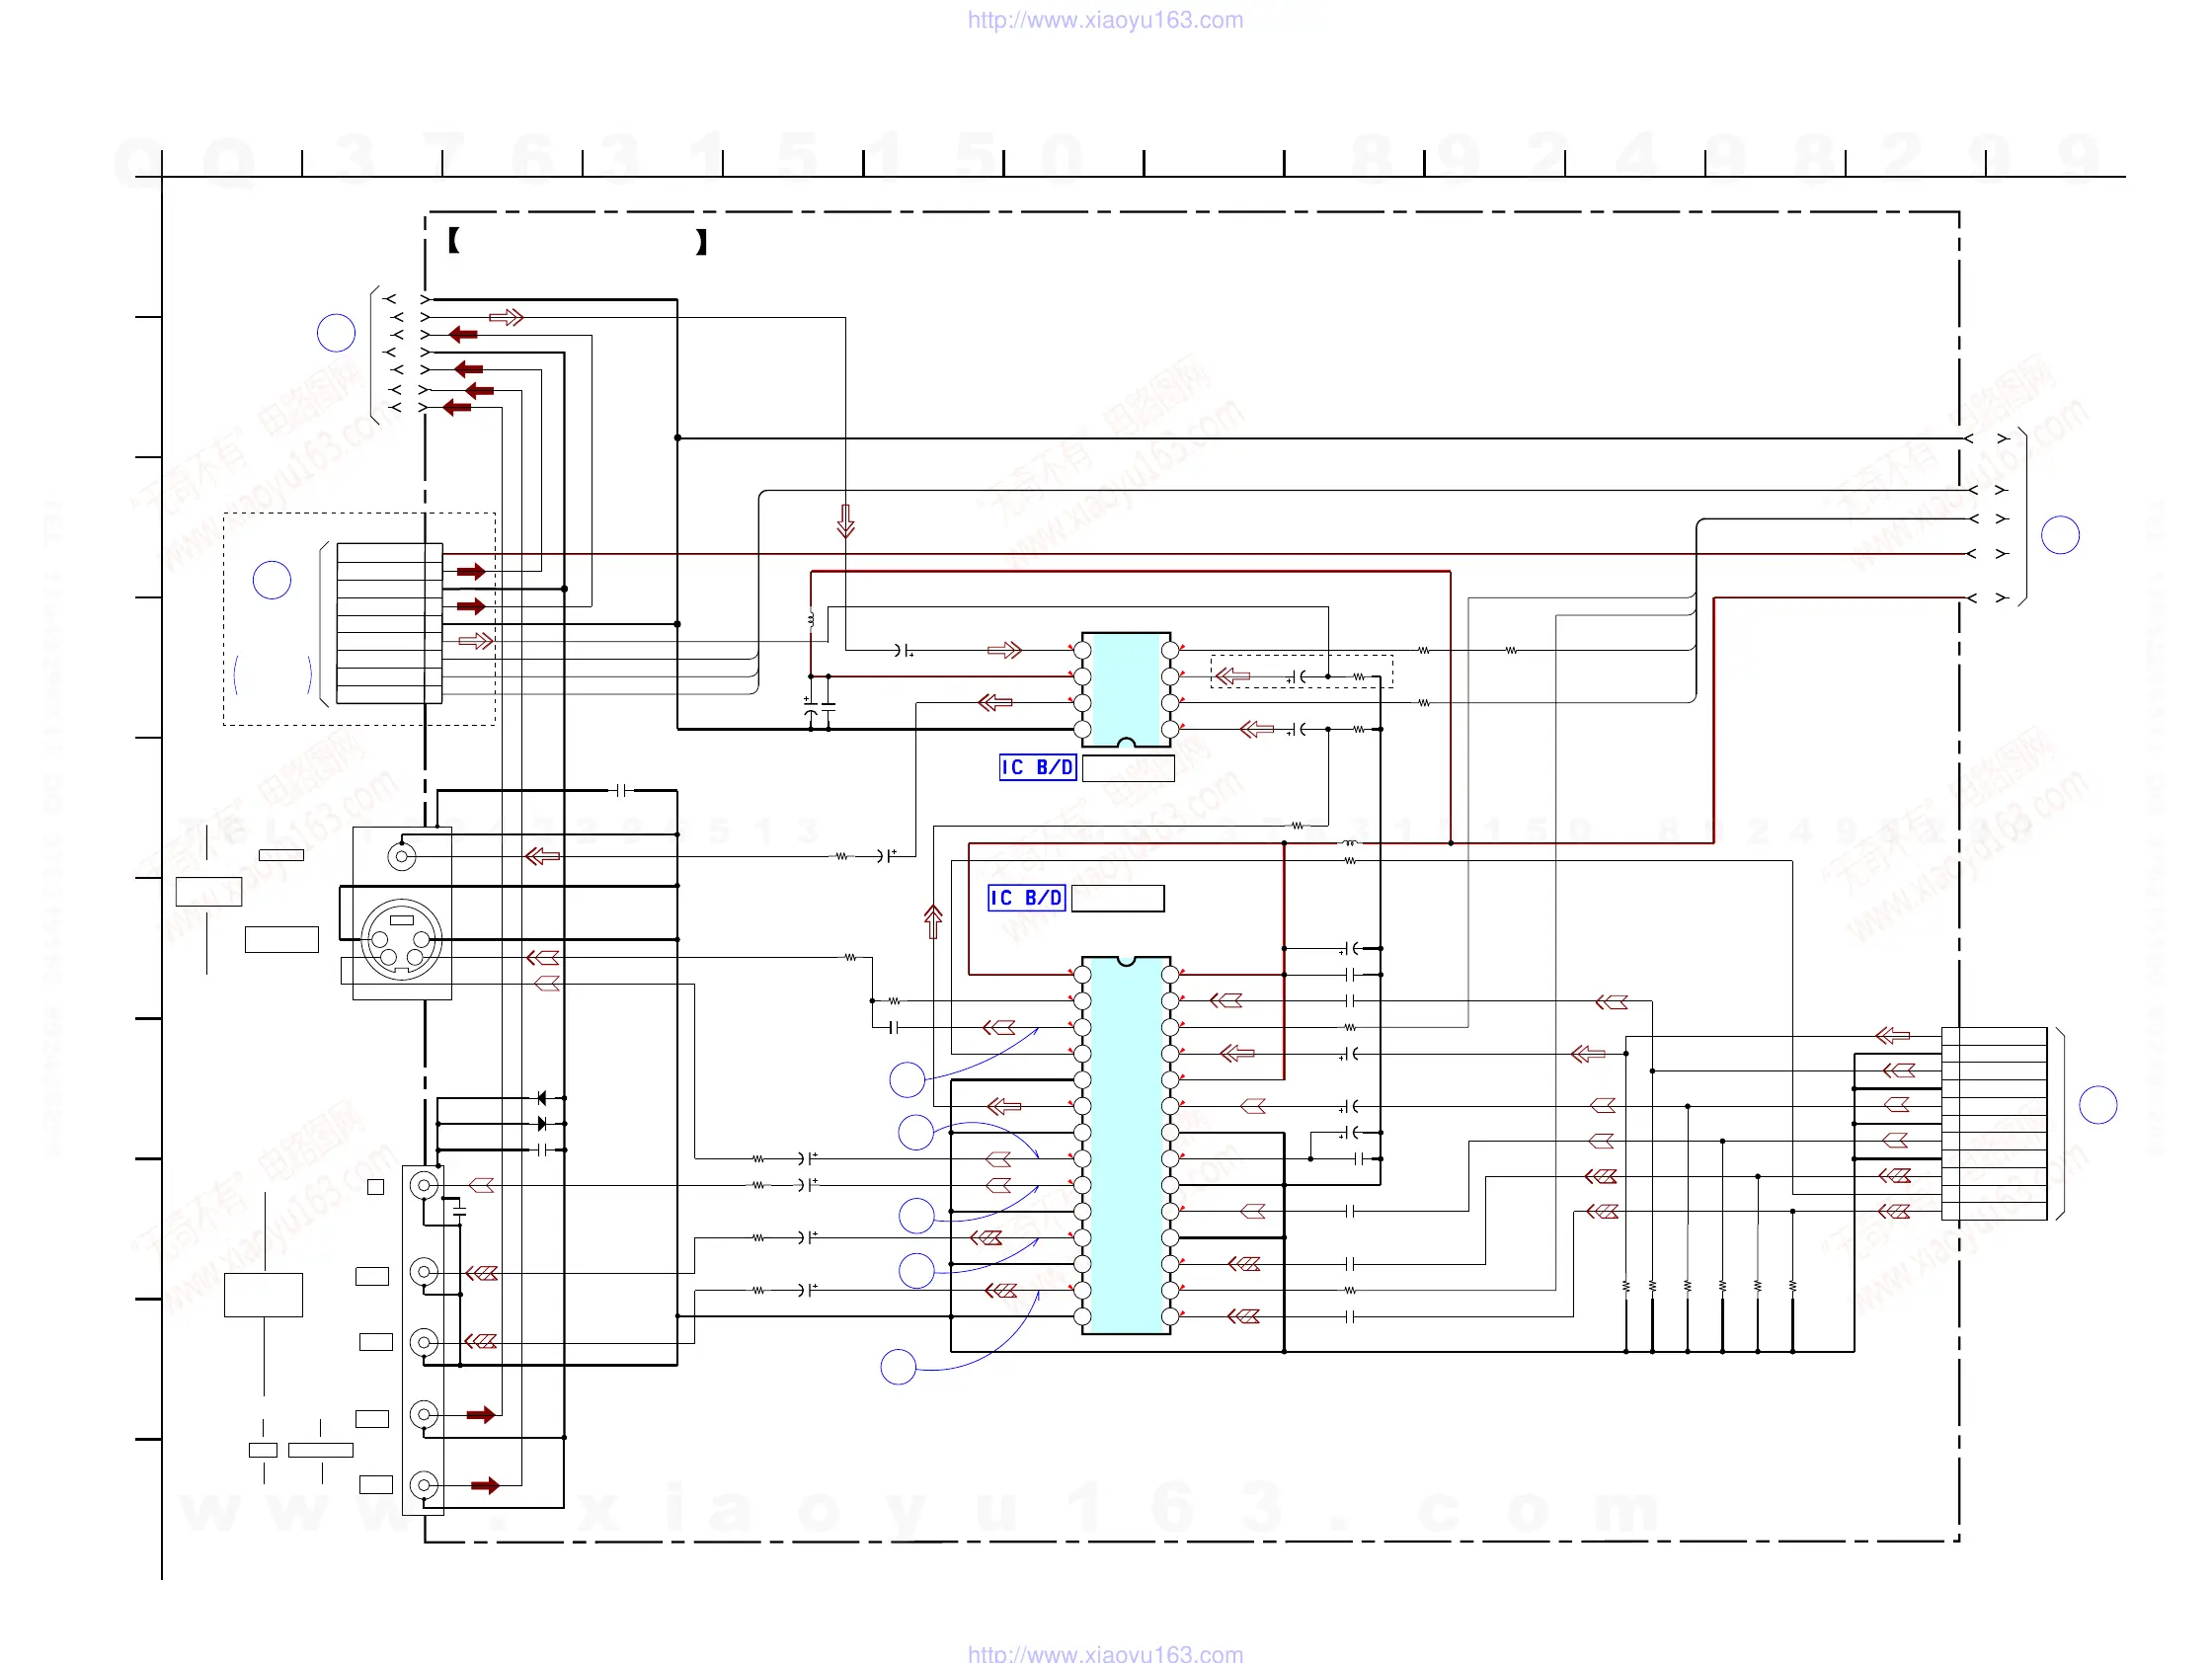Click the bottommost RCA jack at lower left
Screen dimensions: 2212x1663
[x=424, y=1485]
